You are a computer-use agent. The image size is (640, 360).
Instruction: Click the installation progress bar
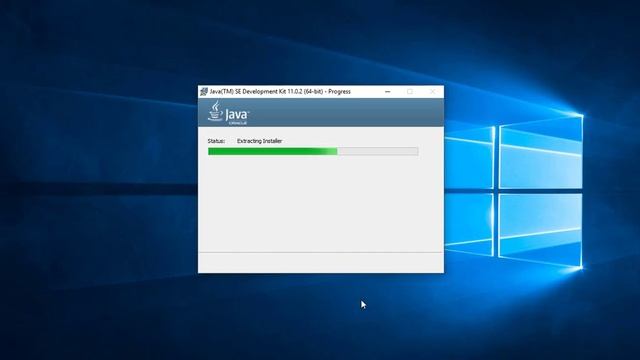[313, 151]
